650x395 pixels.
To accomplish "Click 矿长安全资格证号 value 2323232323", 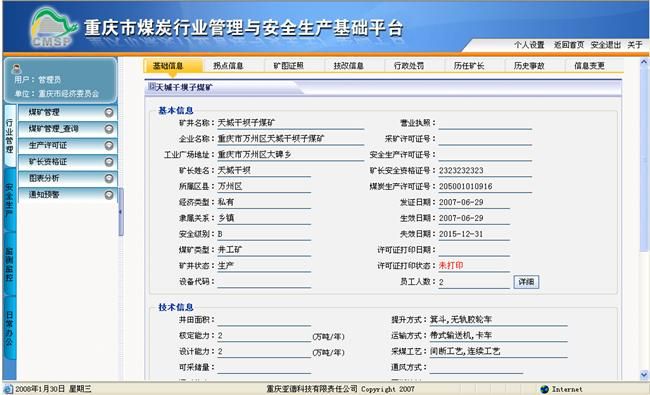I will (x=461, y=171).
